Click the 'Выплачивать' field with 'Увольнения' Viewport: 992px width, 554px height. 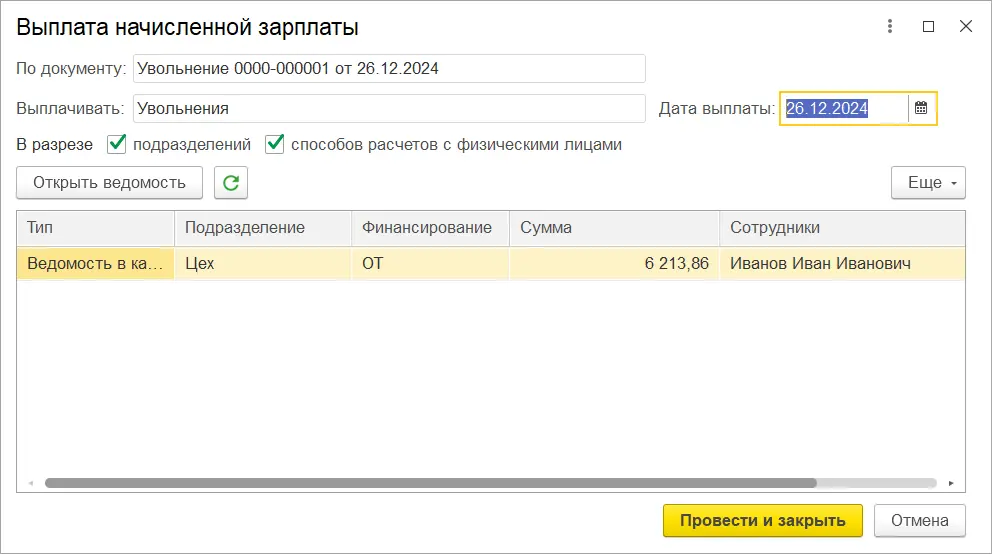tap(389, 108)
